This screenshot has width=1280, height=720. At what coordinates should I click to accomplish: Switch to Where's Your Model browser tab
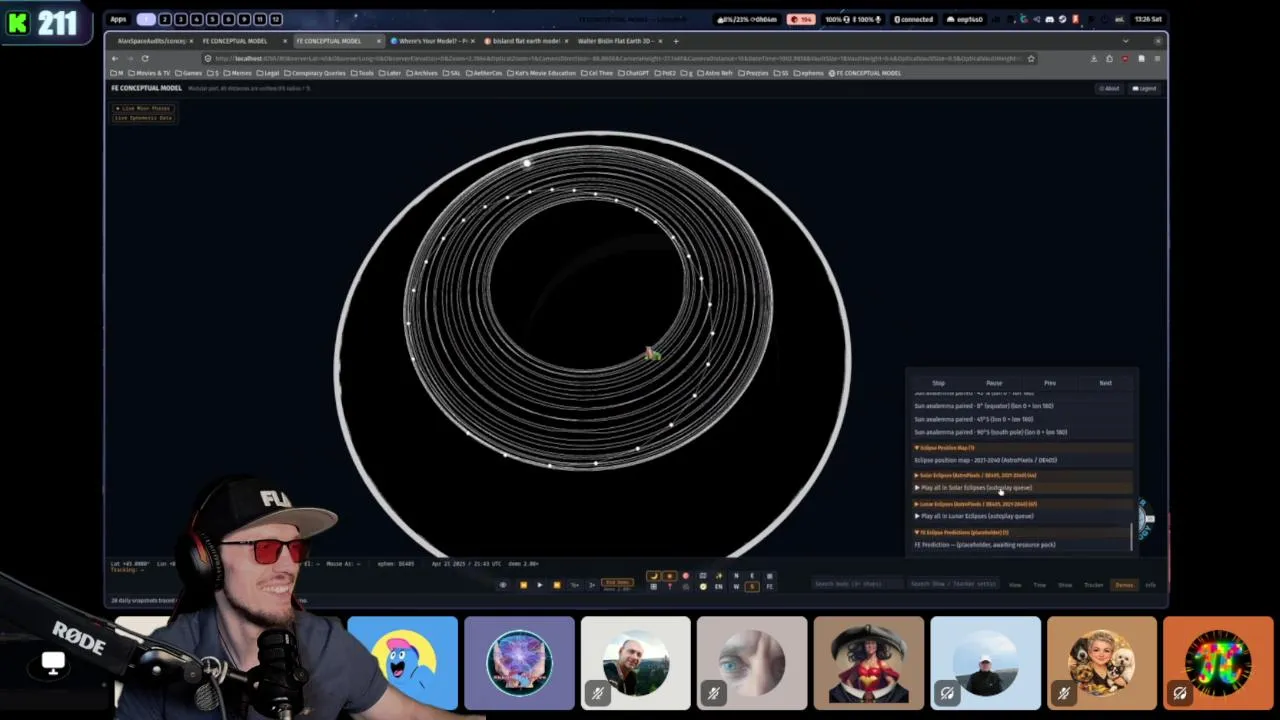point(432,41)
